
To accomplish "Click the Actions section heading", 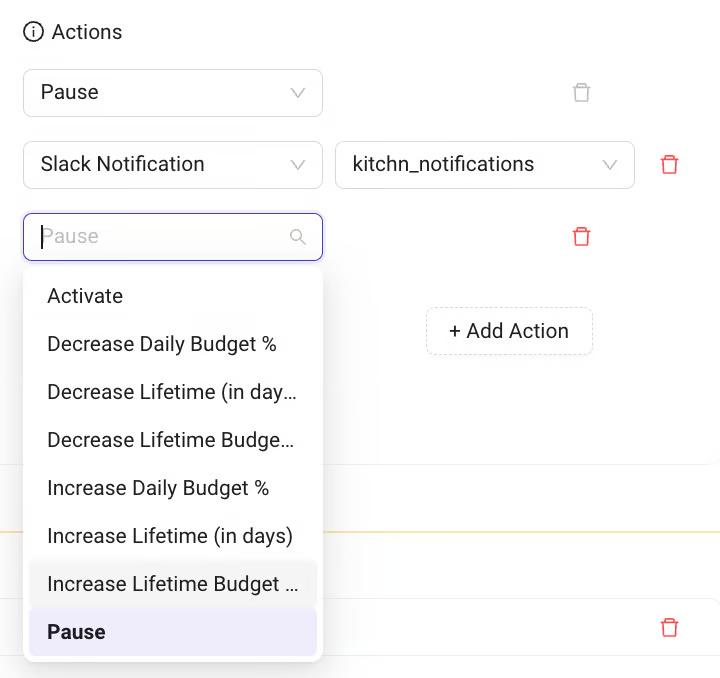I will 87,32.
